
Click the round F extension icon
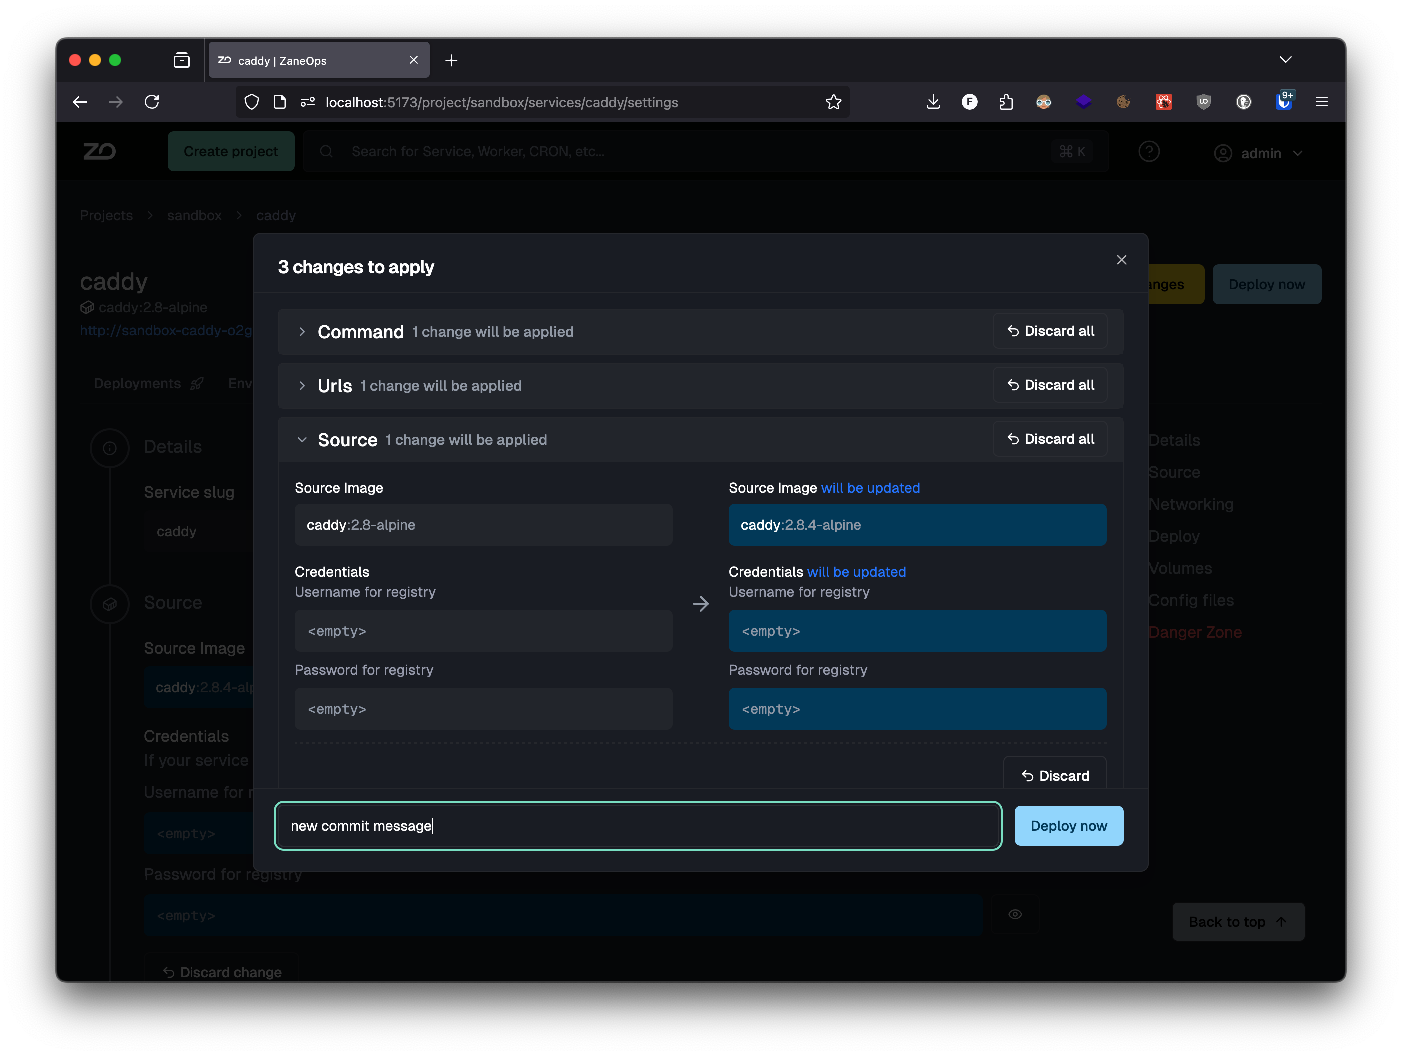[x=969, y=102]
